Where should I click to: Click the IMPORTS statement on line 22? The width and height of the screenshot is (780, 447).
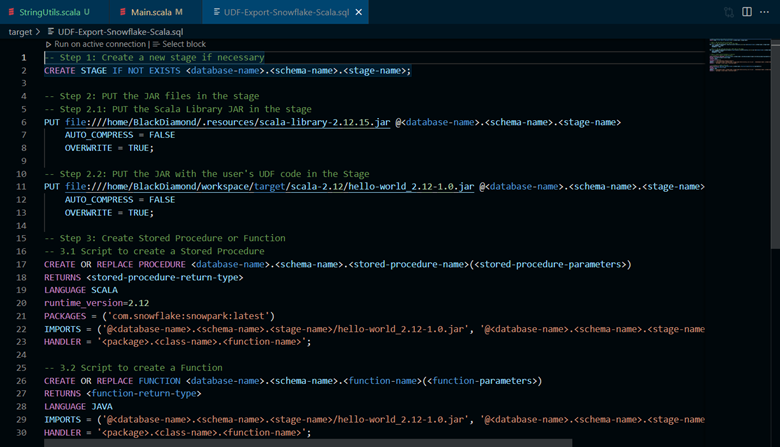point(374,329)
